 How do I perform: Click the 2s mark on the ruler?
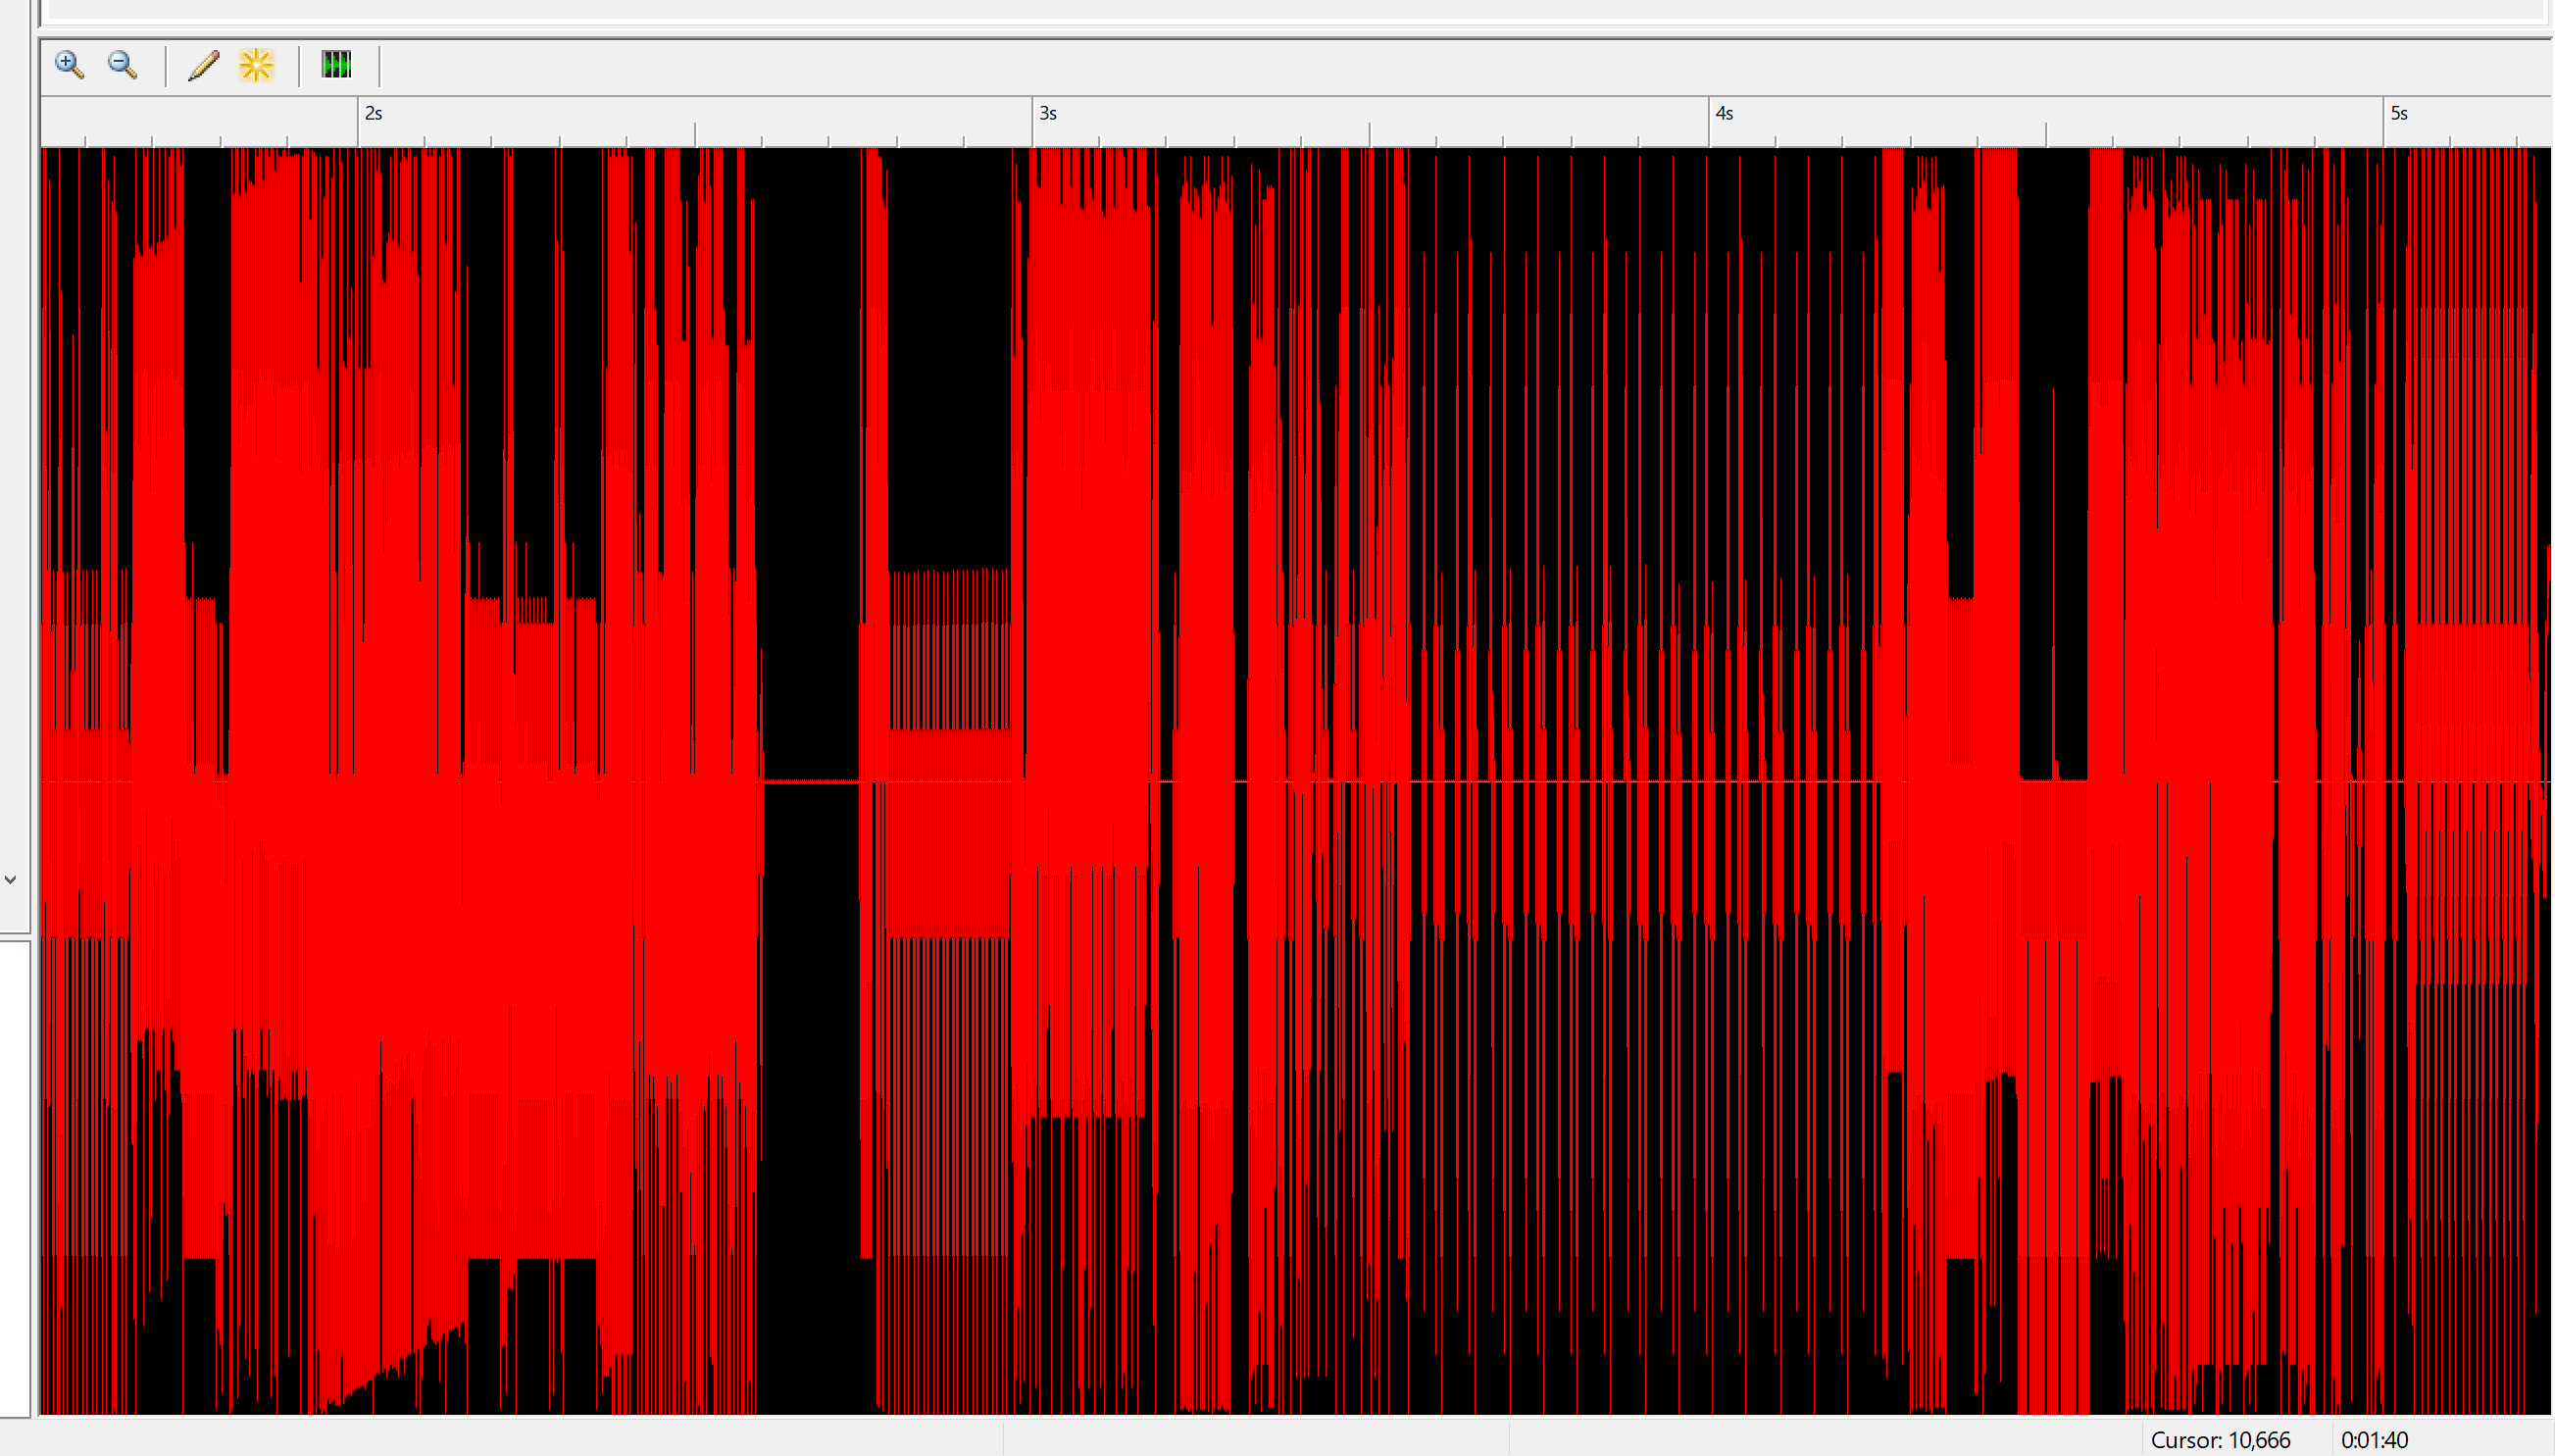point(373,114)
